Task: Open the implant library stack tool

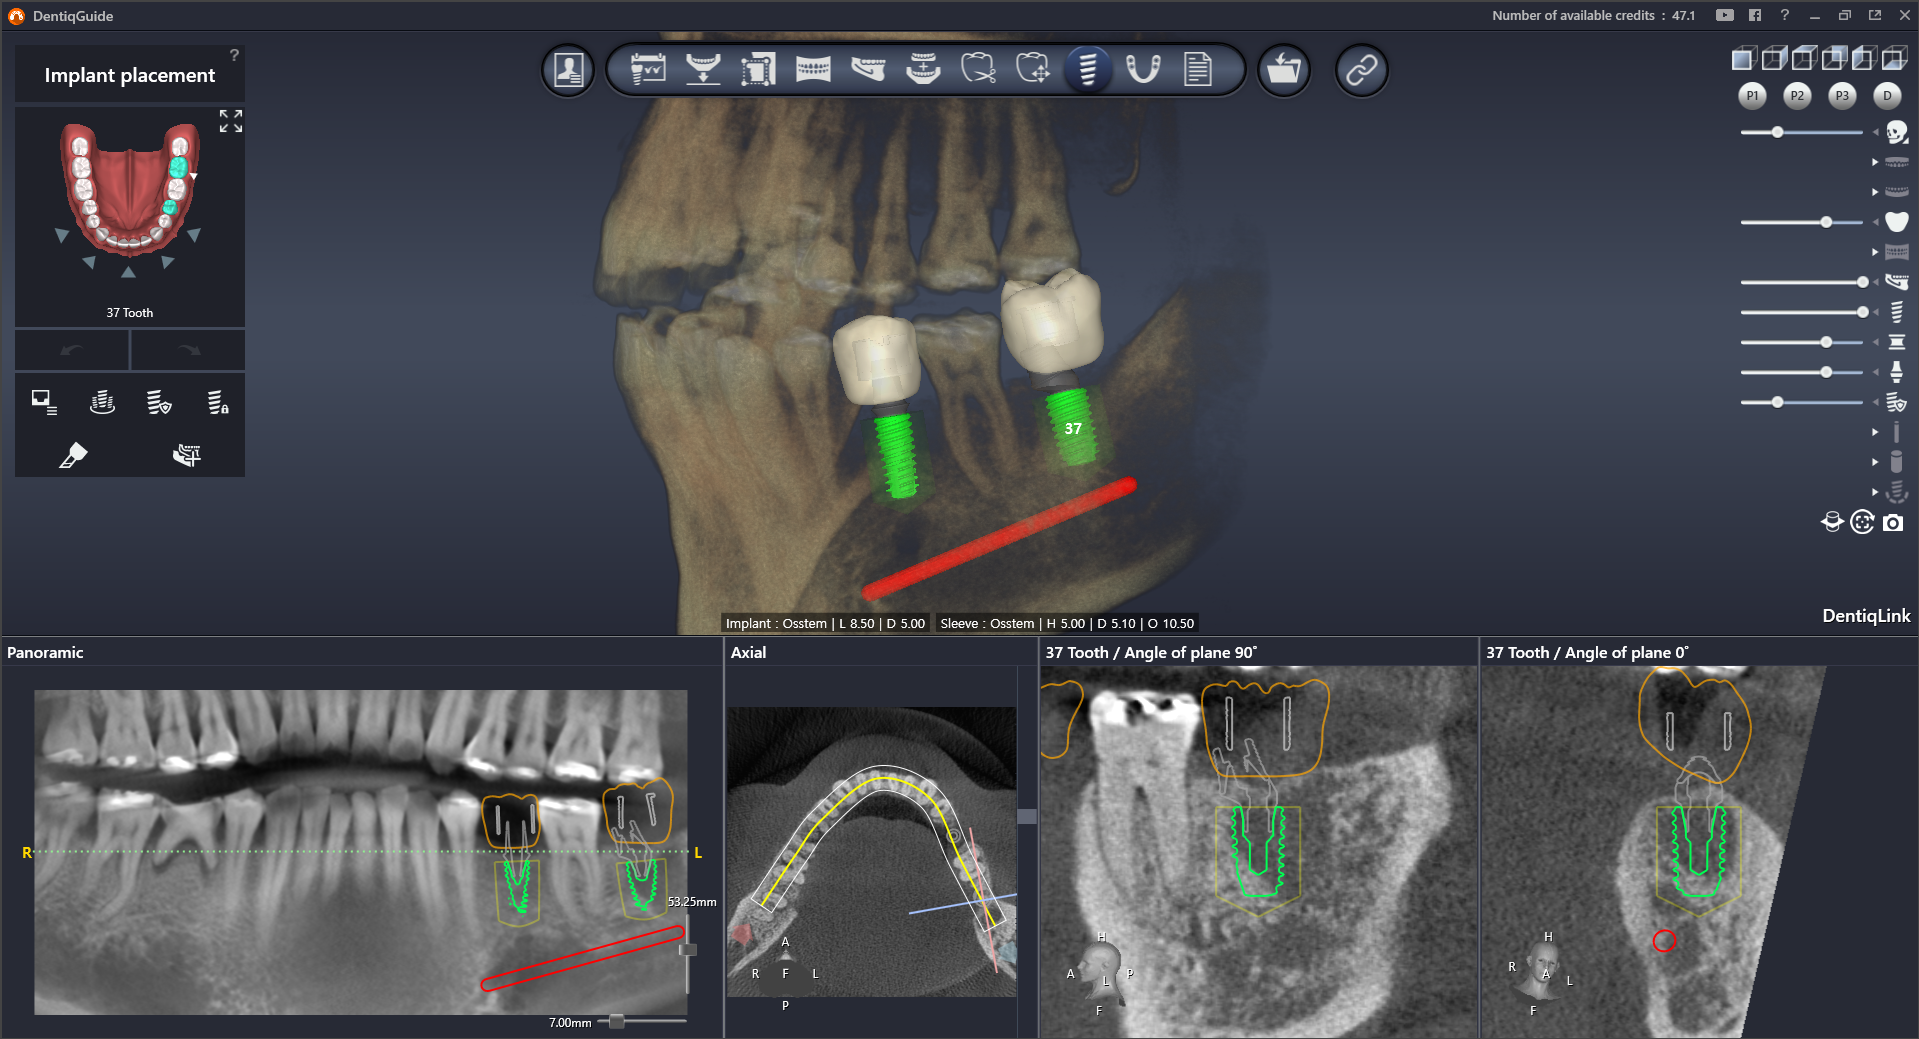Action: pos(102,402)
